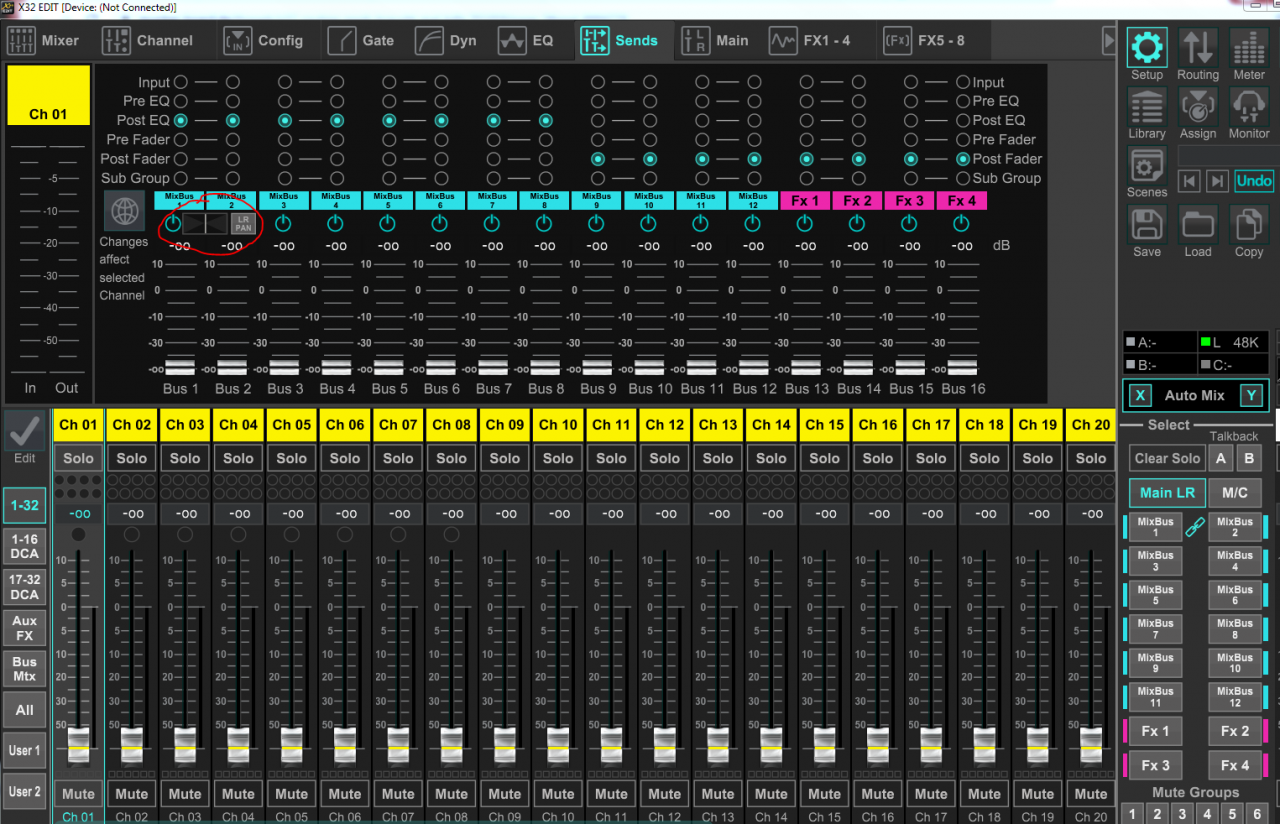
Task: Click Talkback B button
Action: 1248,458
